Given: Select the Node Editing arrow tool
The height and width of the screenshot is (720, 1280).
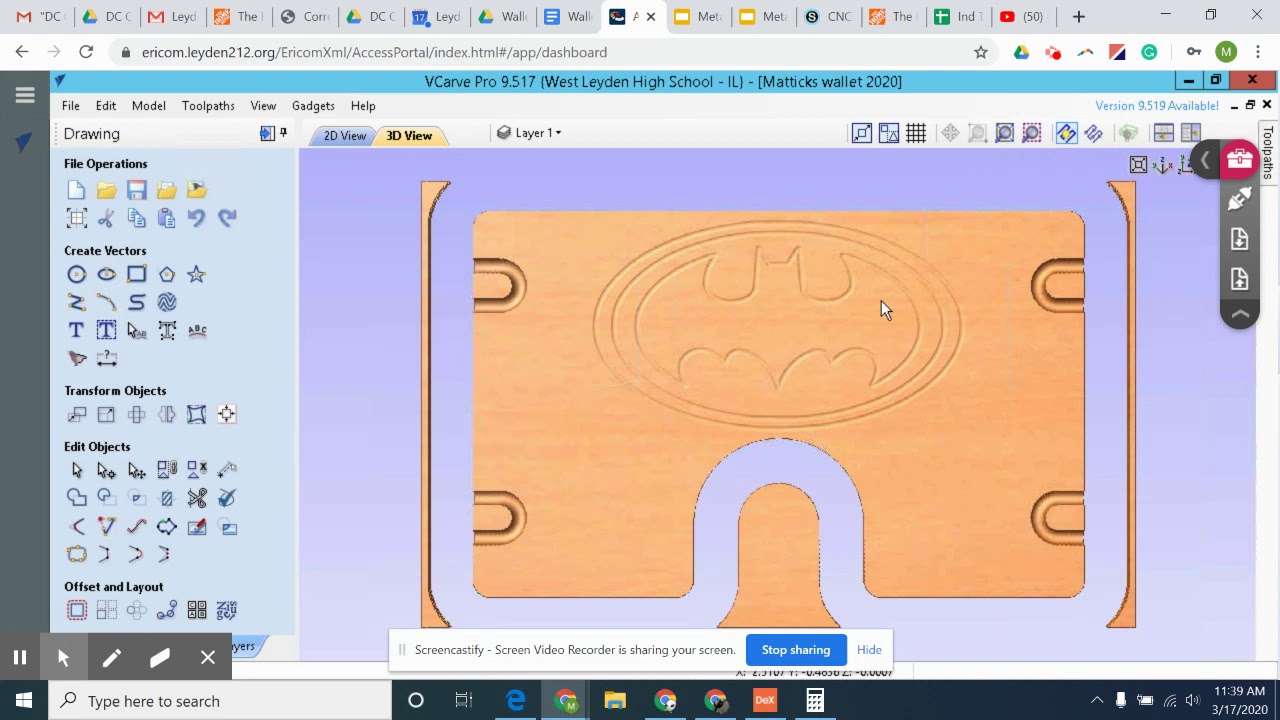Looking at the screenshot, I should (x=107, y=470).
